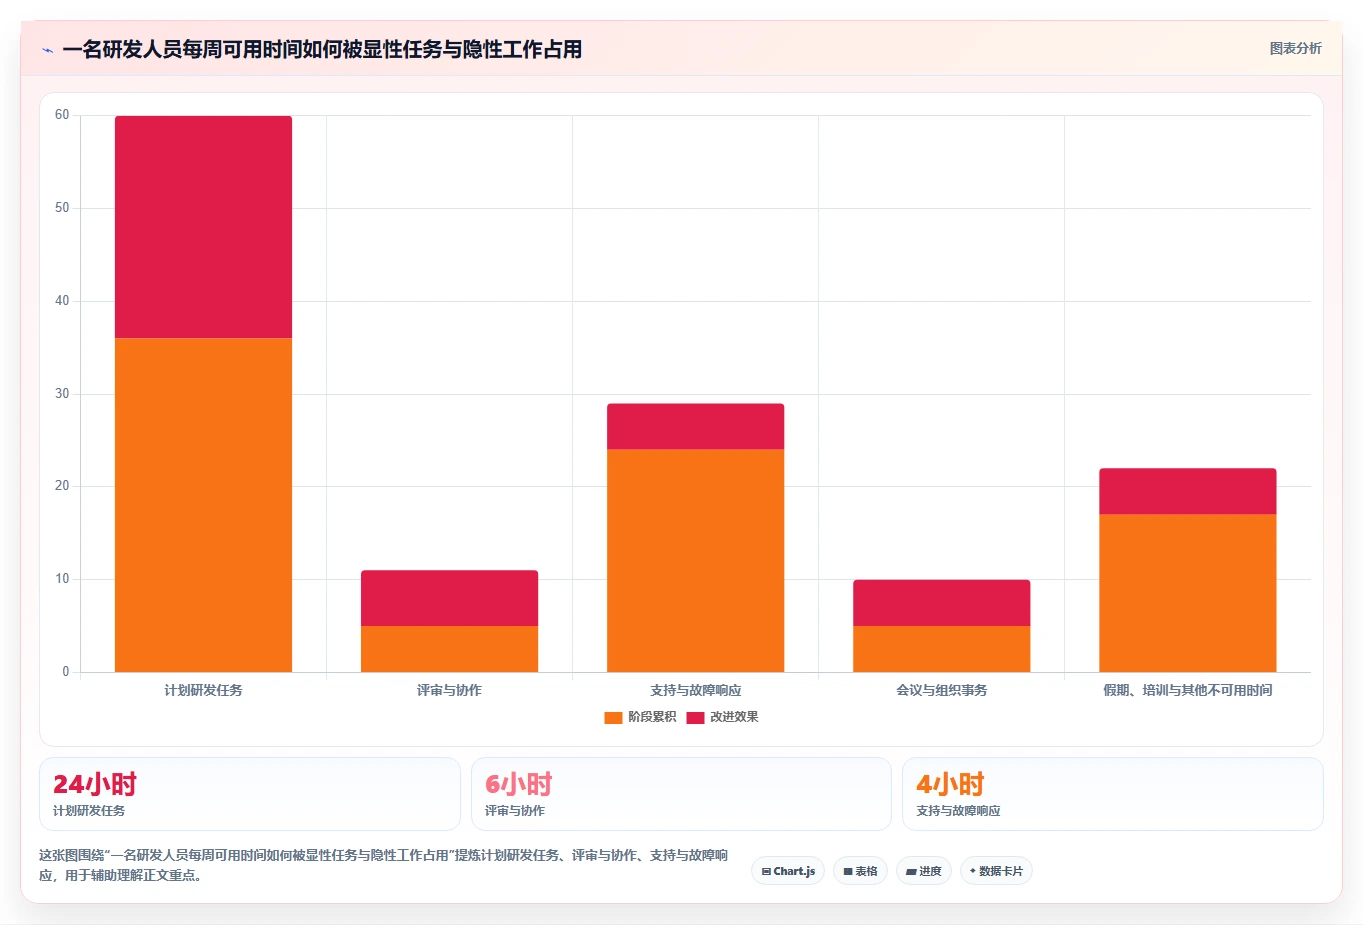
Task: Click the 表格 tag chip
Action: tap(860, 871)
